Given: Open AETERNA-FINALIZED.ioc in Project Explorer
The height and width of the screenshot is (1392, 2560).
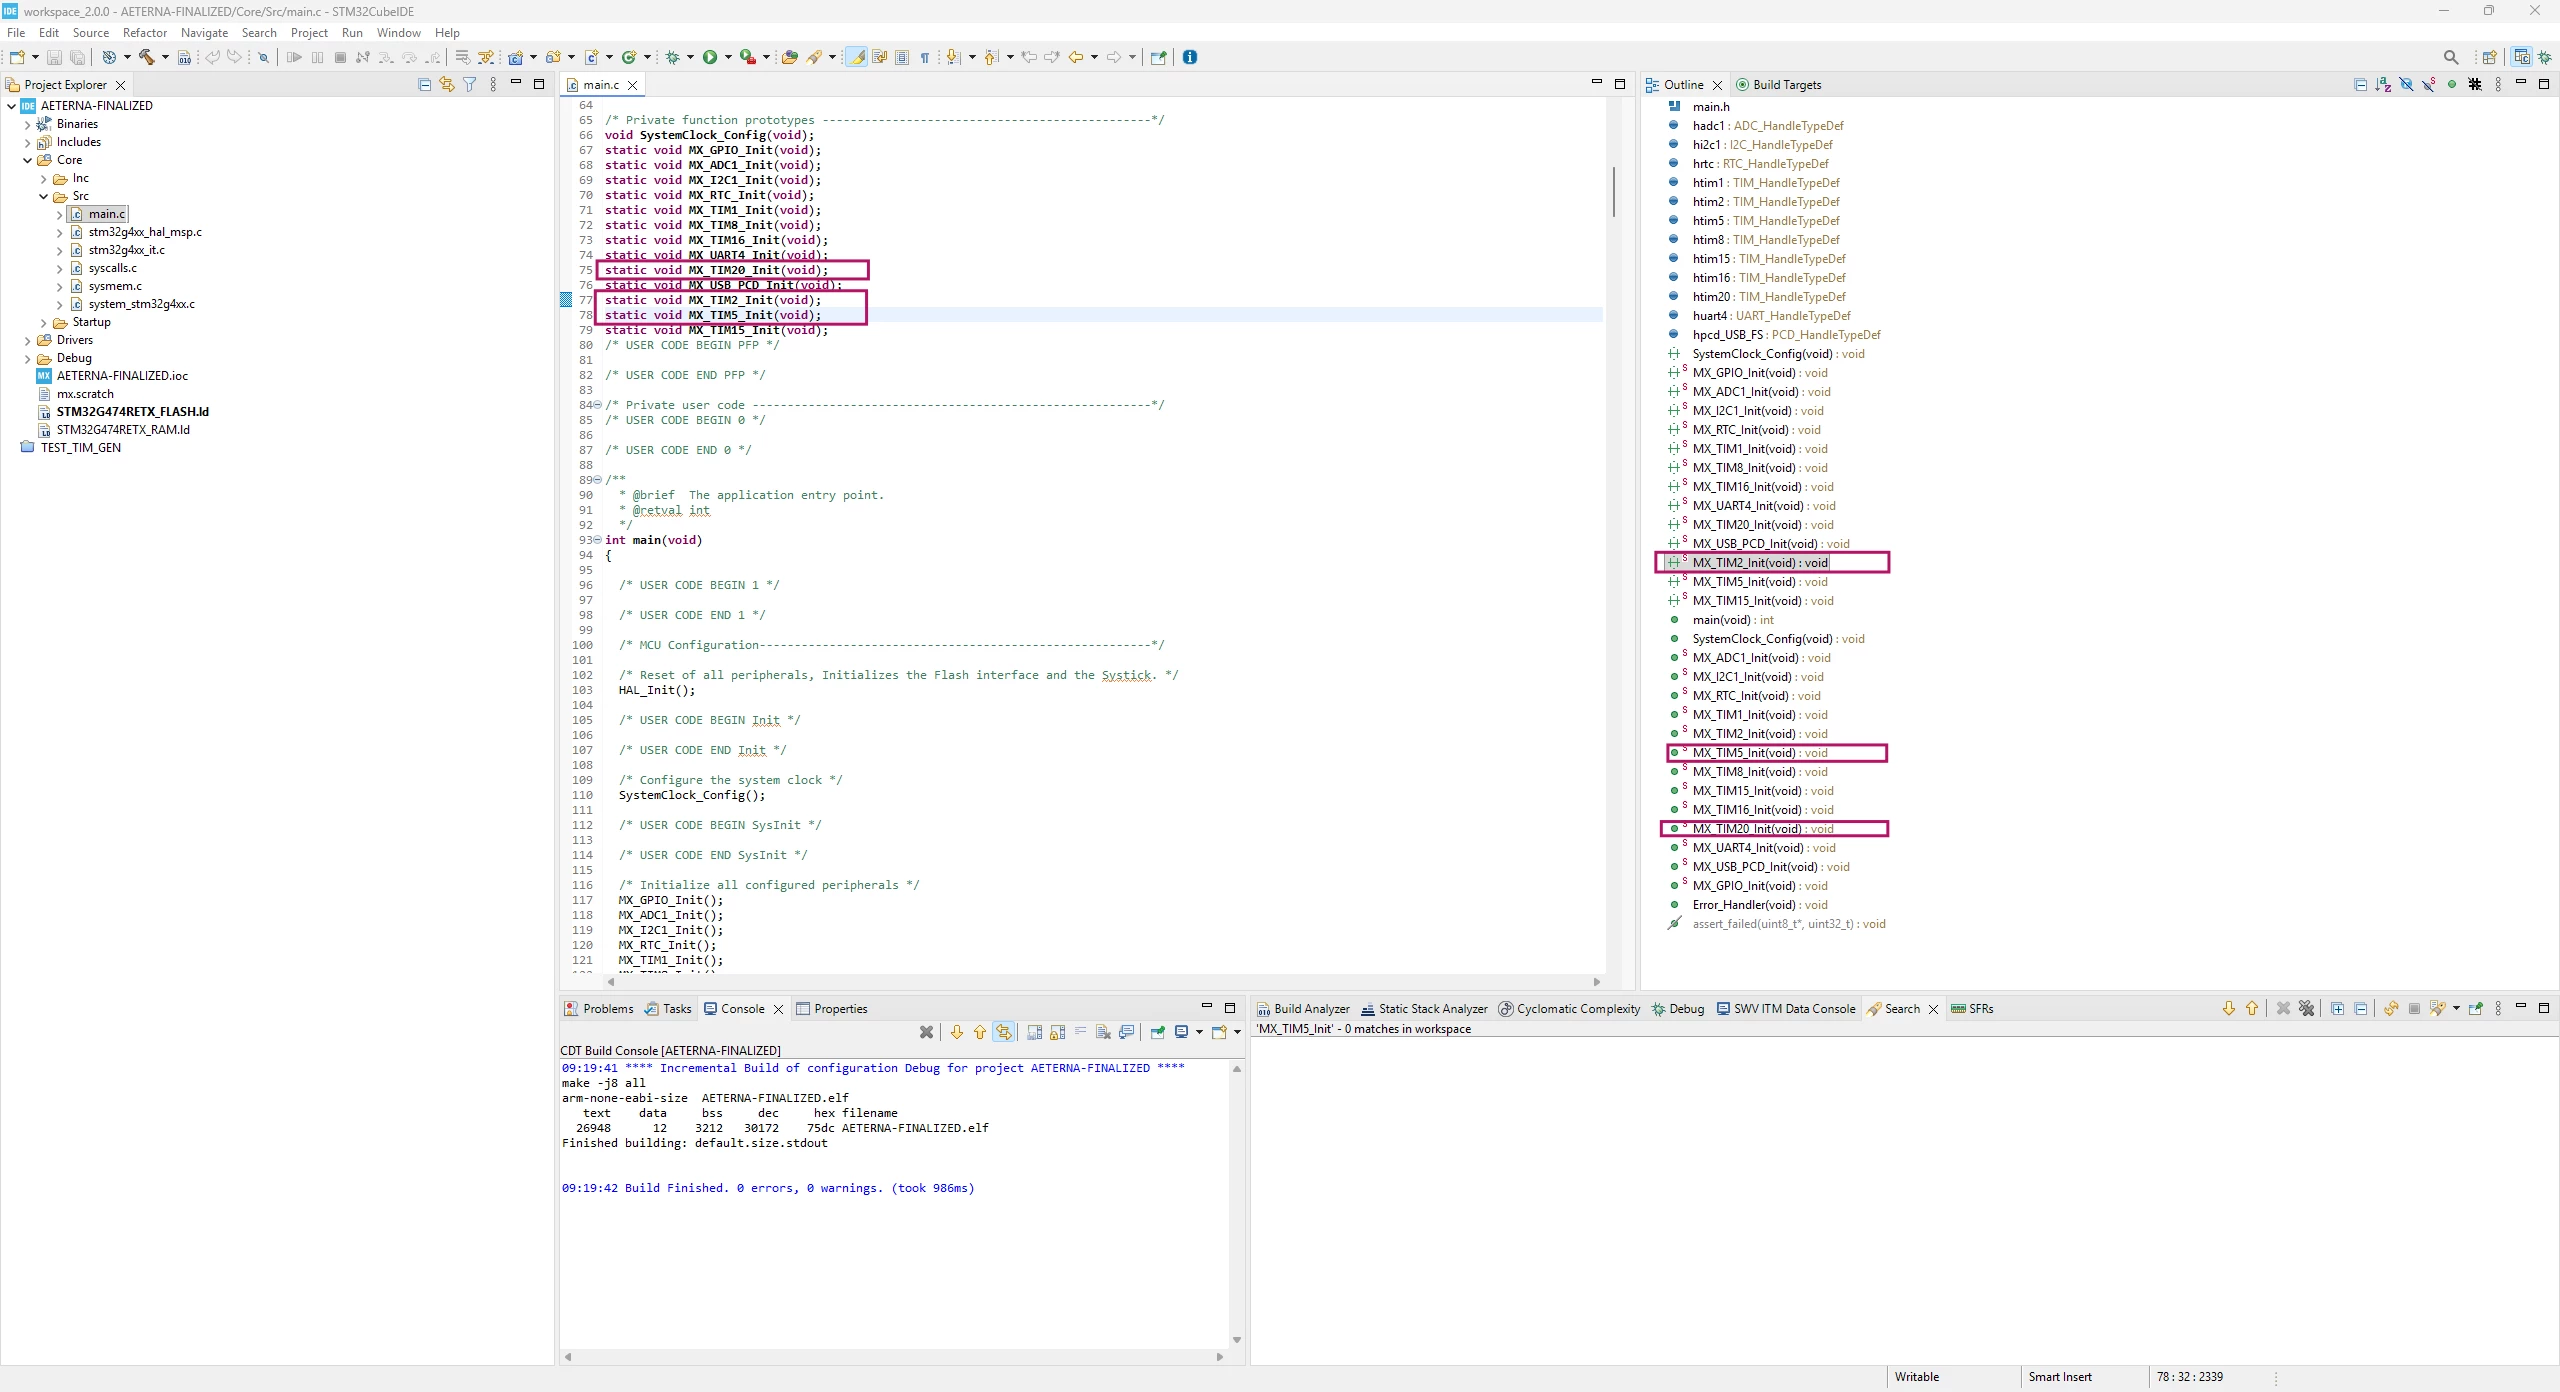Looking at the screenshot, I should tap(122, 376).
